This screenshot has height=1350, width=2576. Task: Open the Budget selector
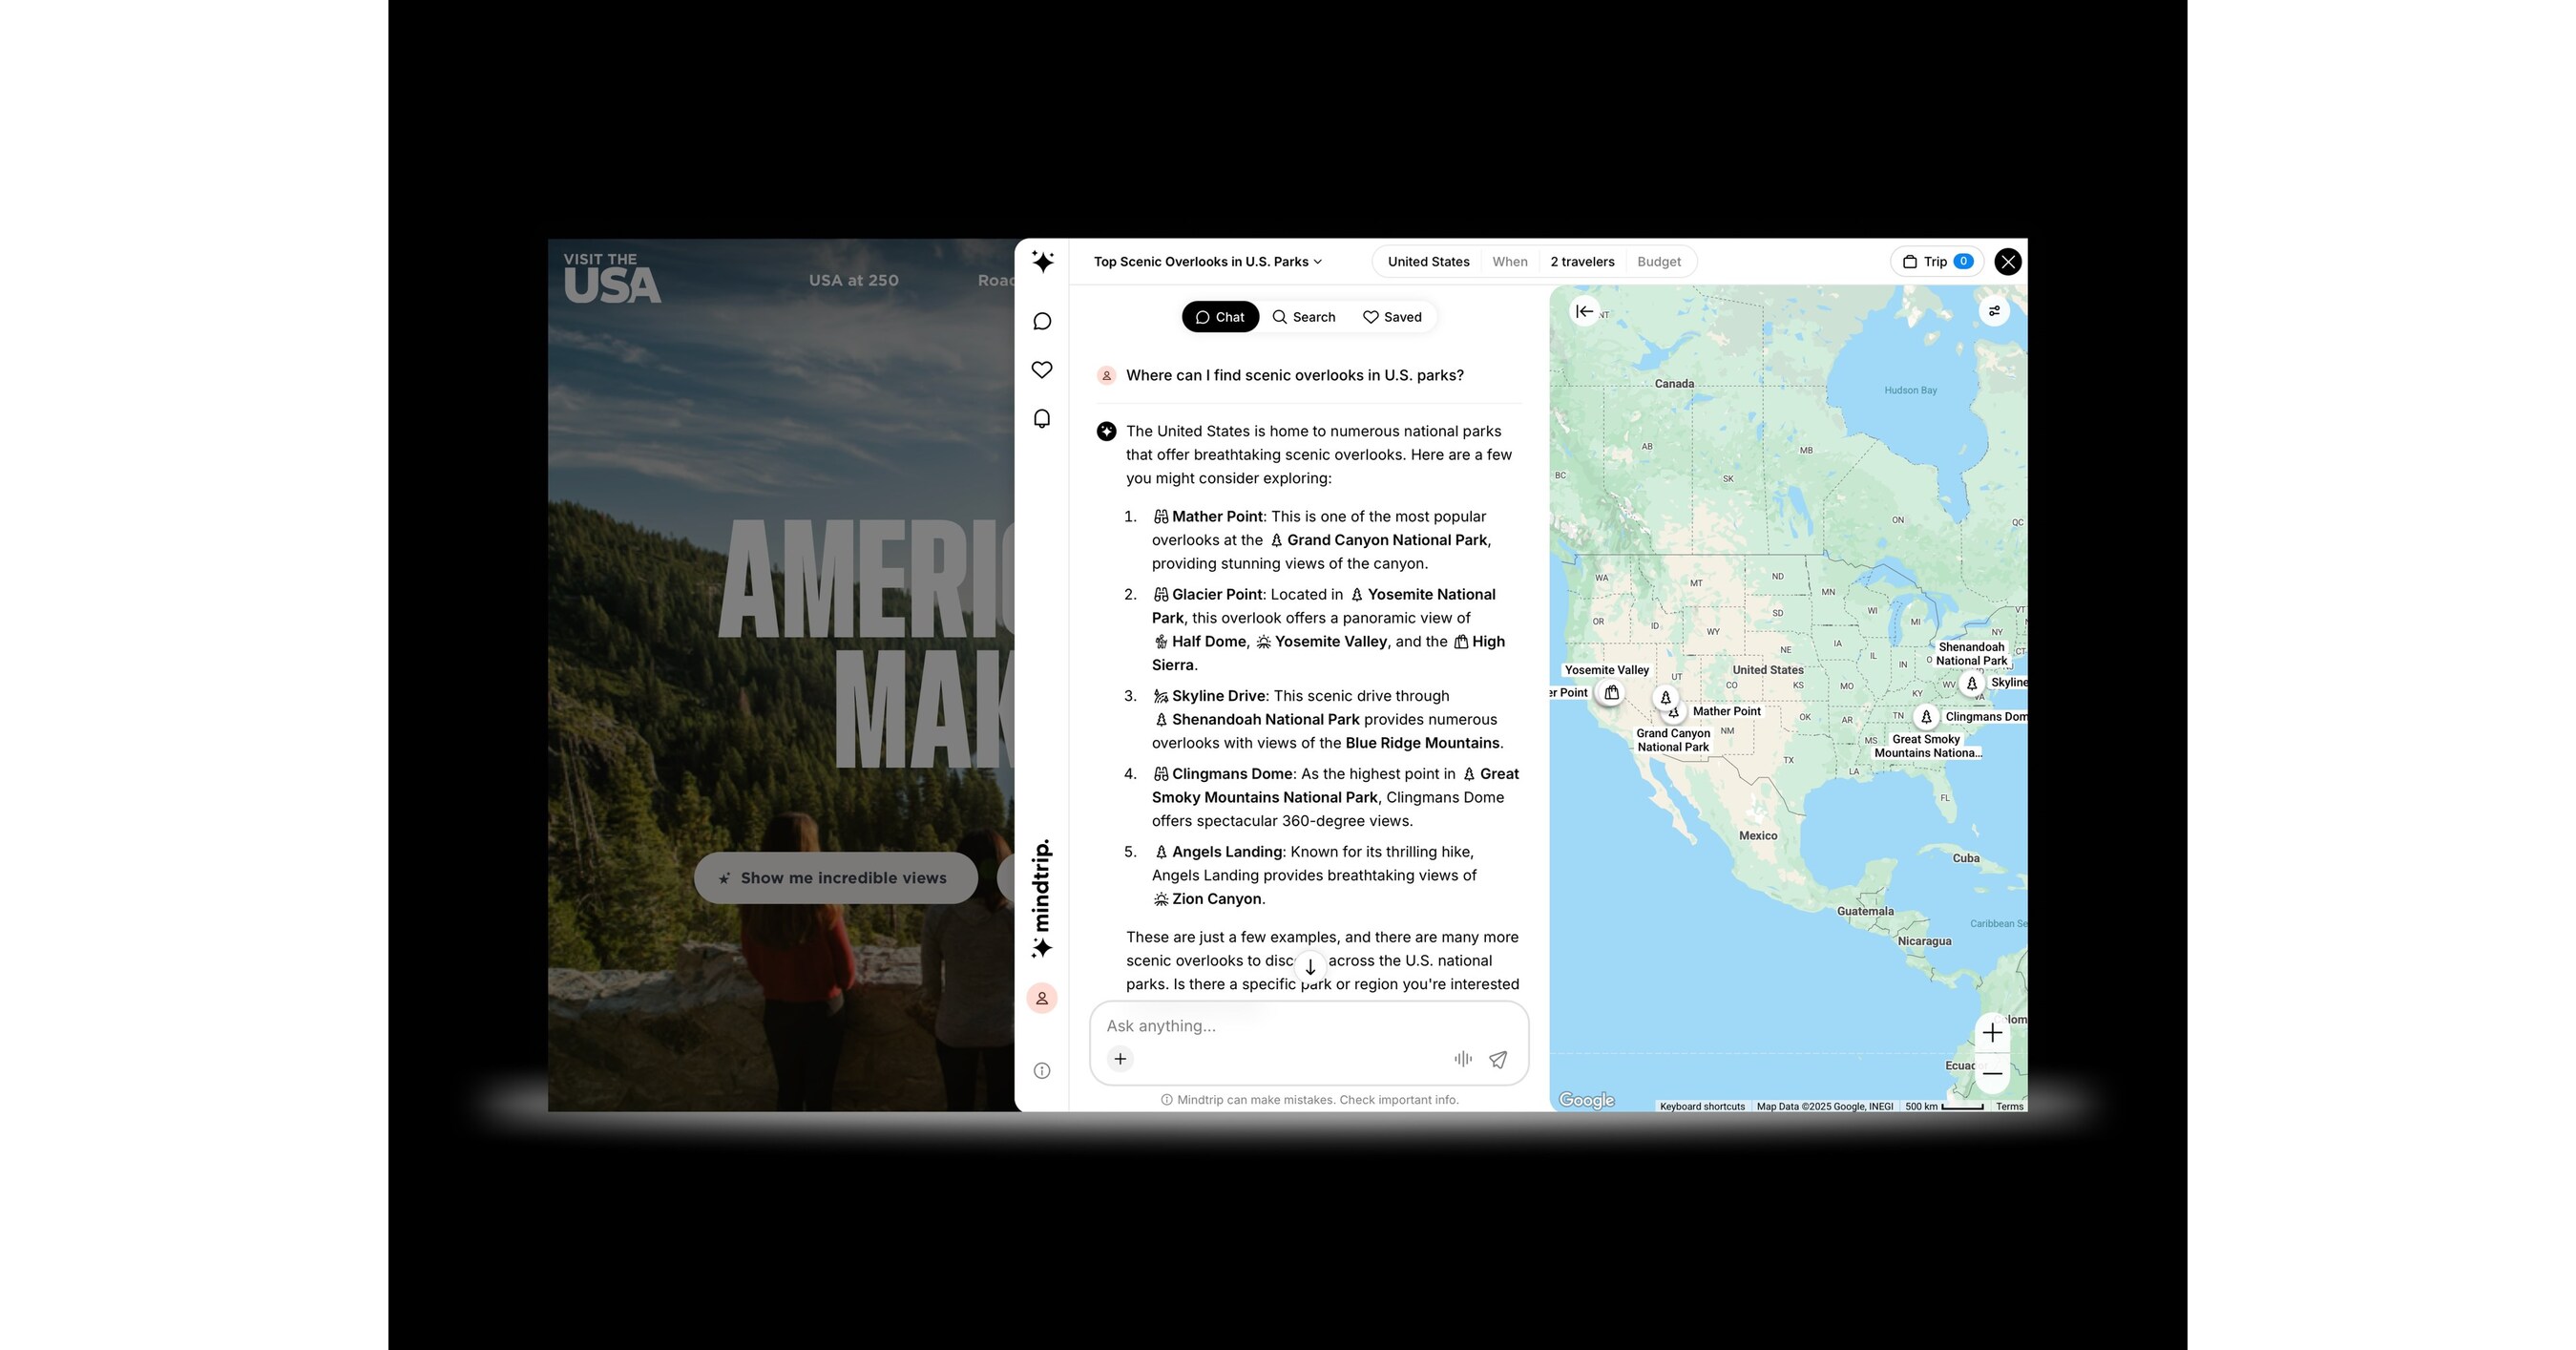click(x=1659, y=262)
